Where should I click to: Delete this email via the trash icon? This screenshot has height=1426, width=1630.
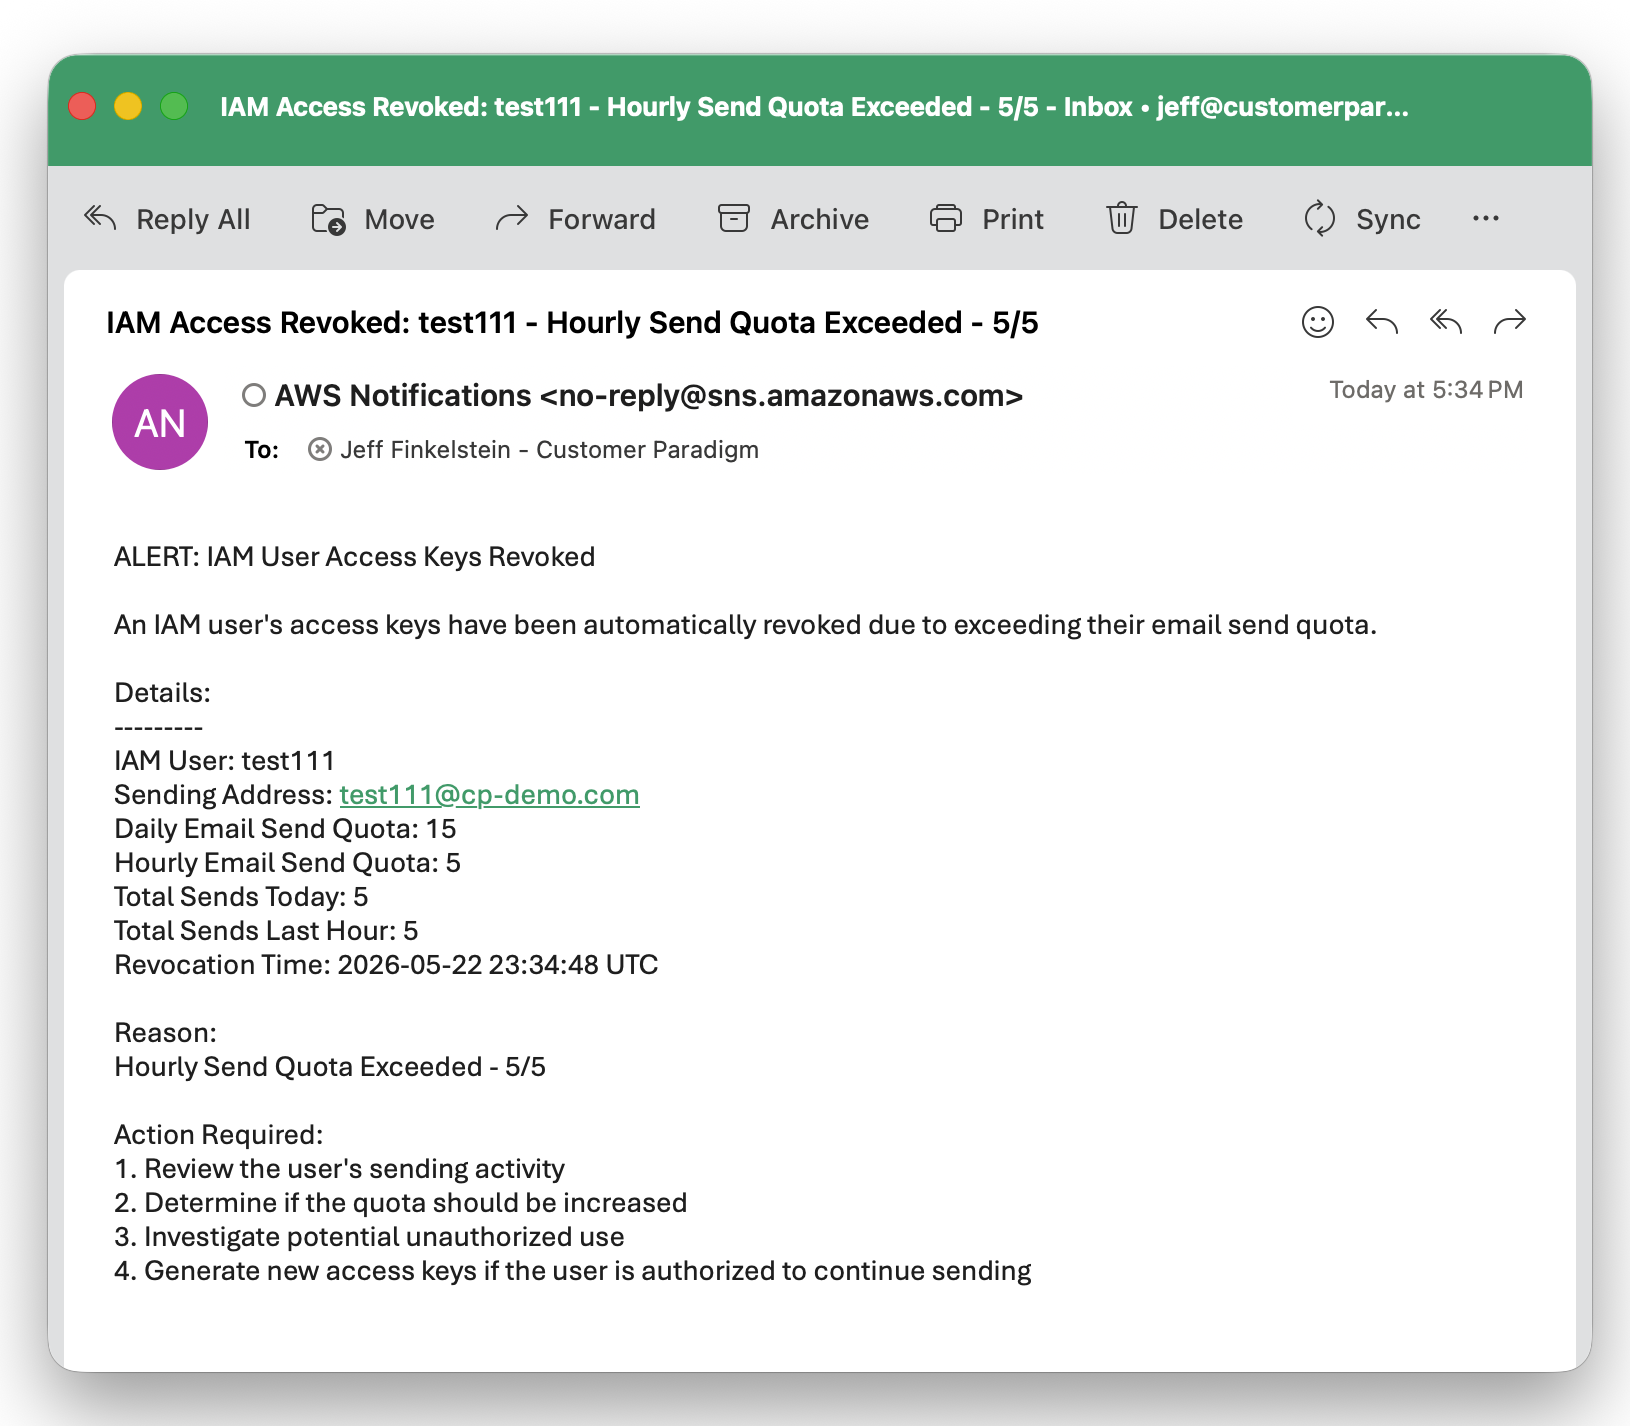(1174, 219)
